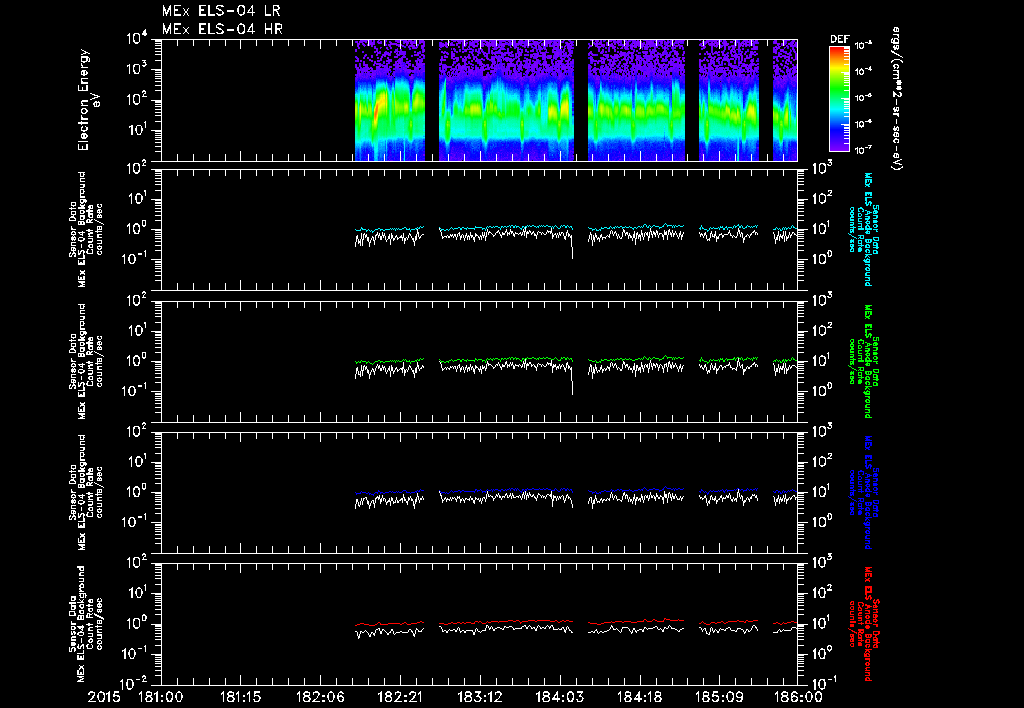Select the MEx ELS-04 LR title label
Screen dimensions: 1024x708
222,12
